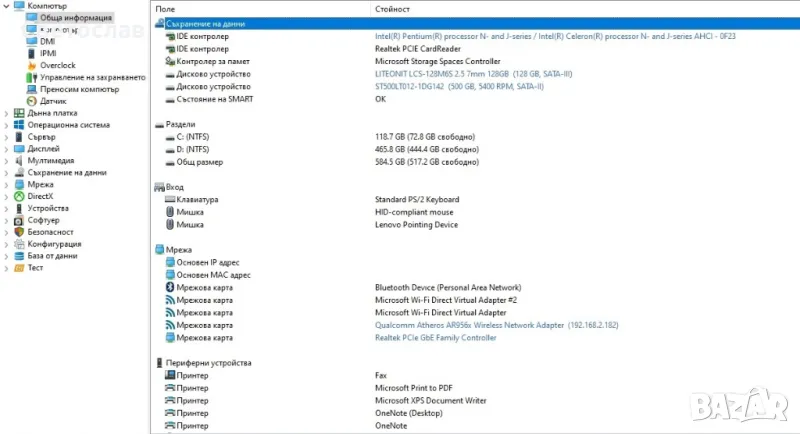
Task: Select the DMI tree item
Action: click(x=47, y=41)
